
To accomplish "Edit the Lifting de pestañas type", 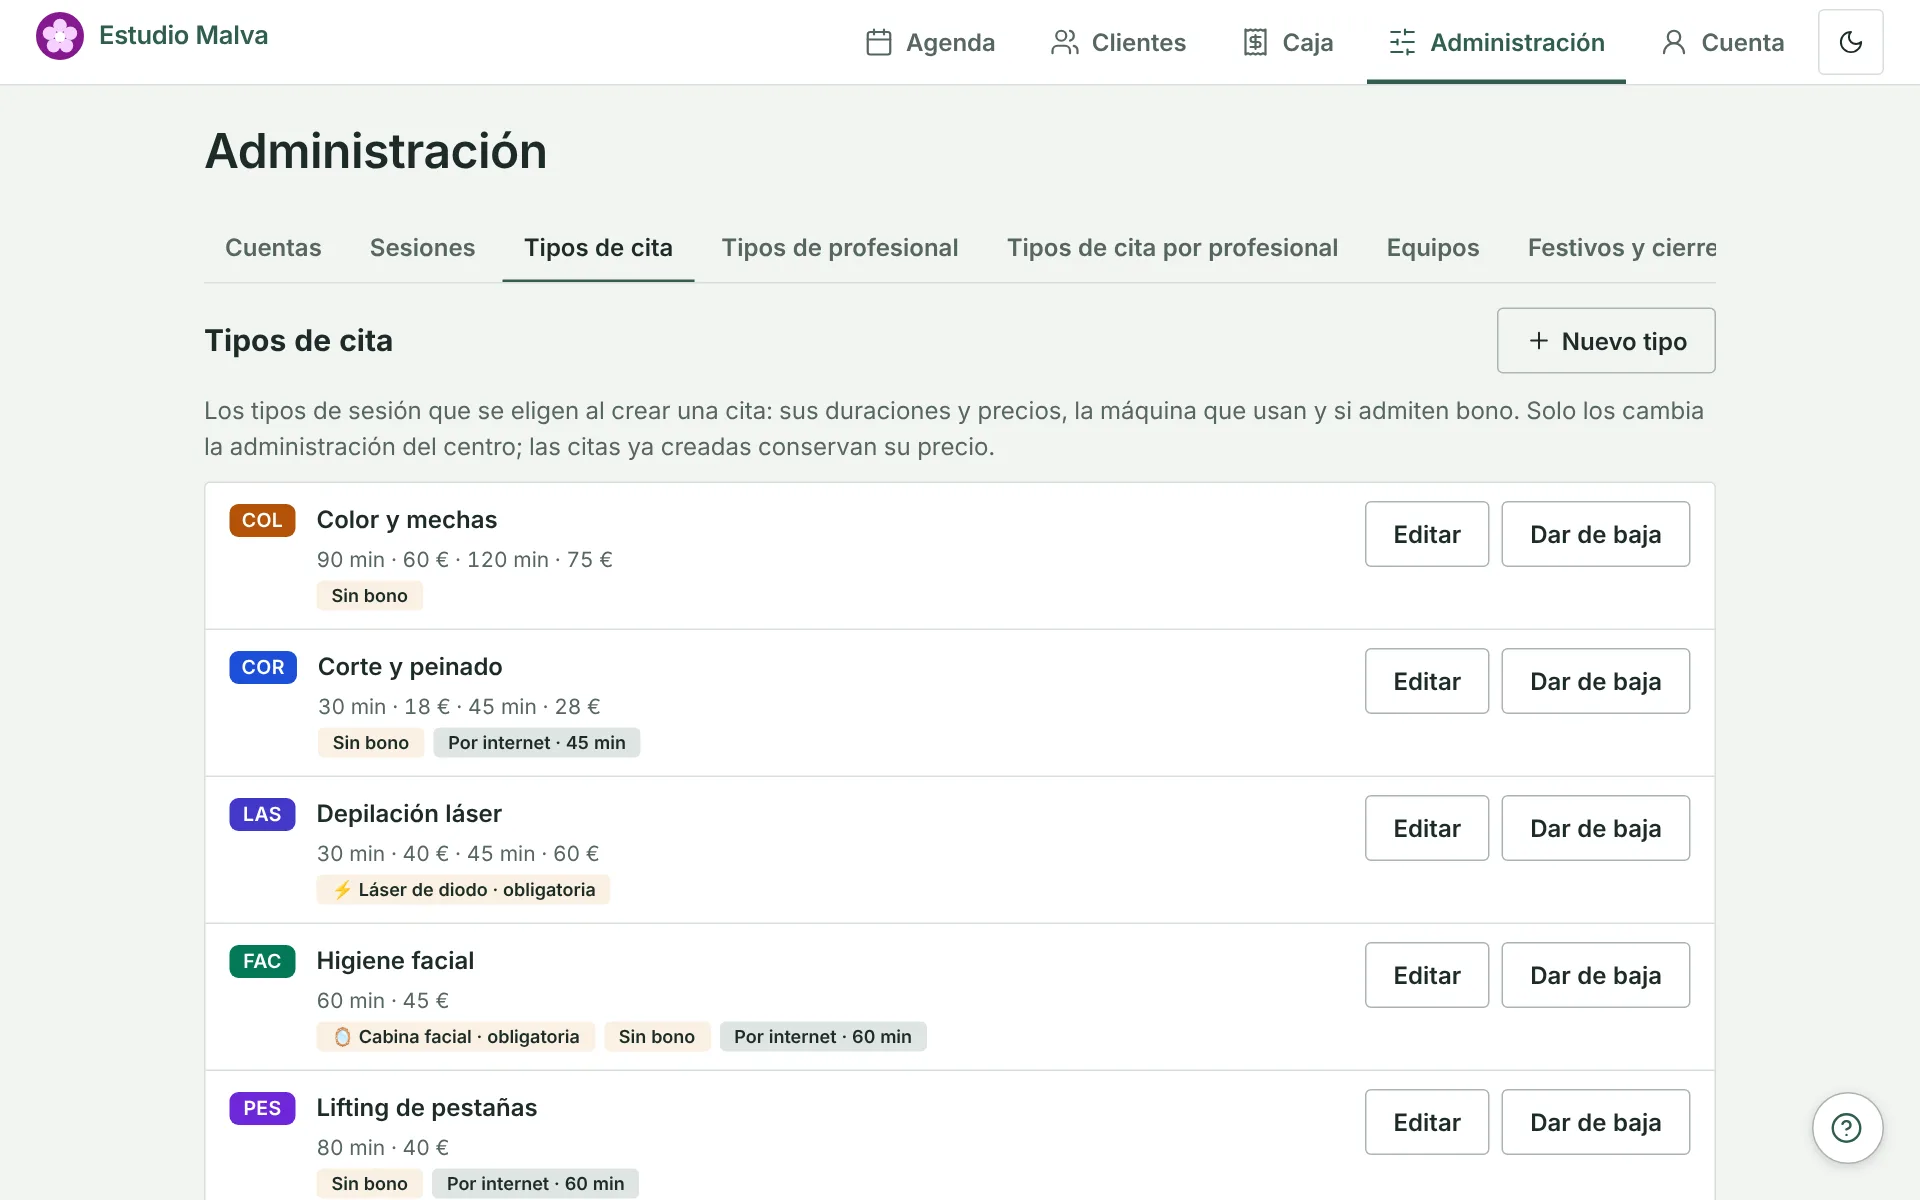I will 1427,1122.
